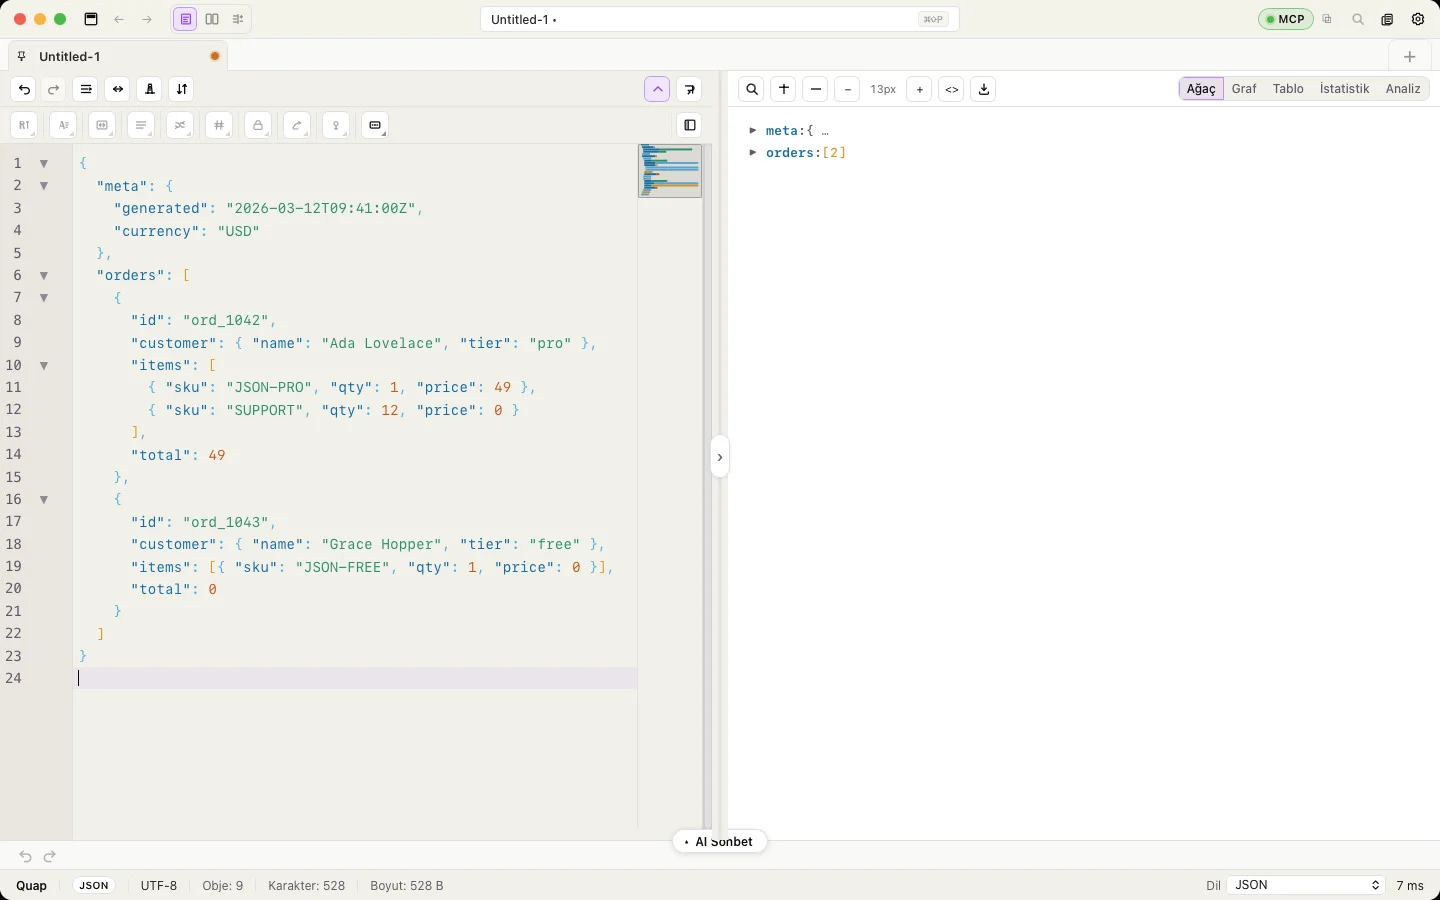Switch to the Tablo tab
1440x900 pixels.
click(x=1288, y=89)
